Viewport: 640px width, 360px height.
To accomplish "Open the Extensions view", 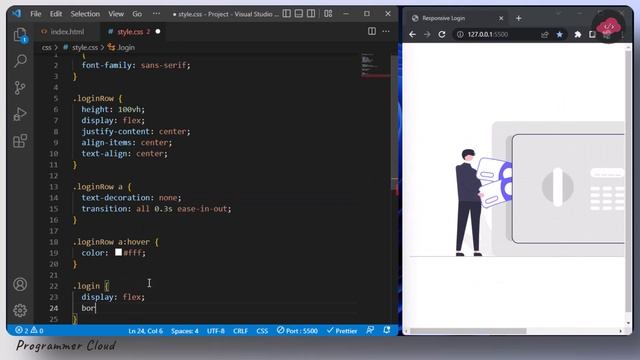I will tap(20, 141).
